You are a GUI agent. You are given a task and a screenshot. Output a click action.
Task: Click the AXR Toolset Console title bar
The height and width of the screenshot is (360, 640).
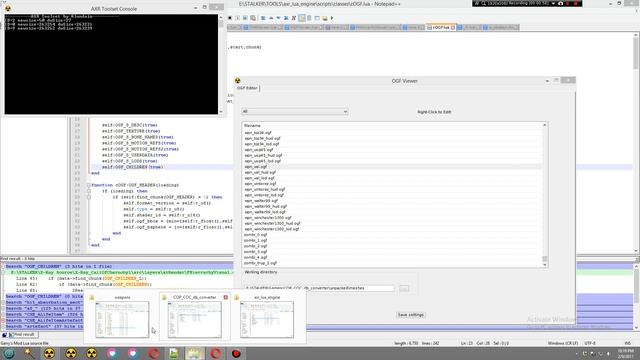113,8
